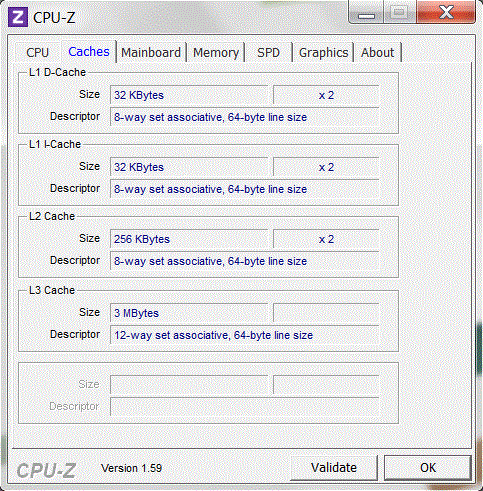The image size is (483, 491).
Task: Open the SPD tab
Action: tap(268, 53)
